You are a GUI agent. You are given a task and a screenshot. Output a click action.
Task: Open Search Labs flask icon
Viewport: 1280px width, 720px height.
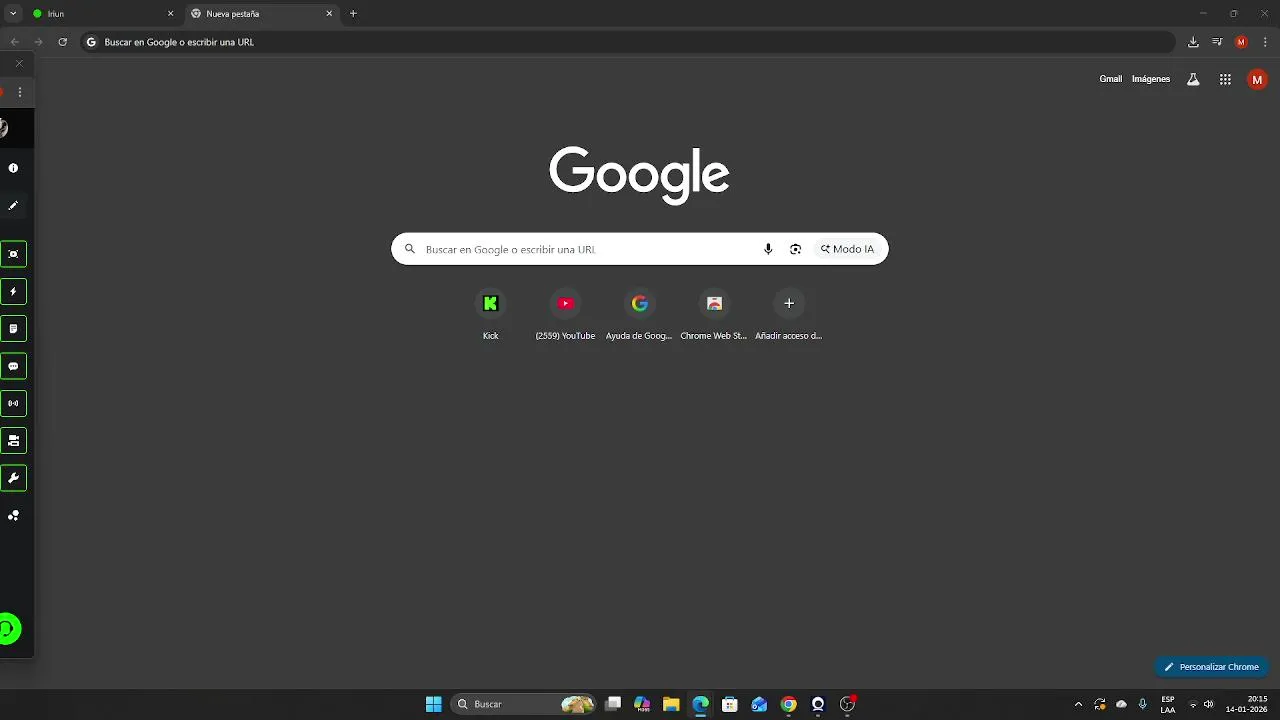(x=1193, y=80)
